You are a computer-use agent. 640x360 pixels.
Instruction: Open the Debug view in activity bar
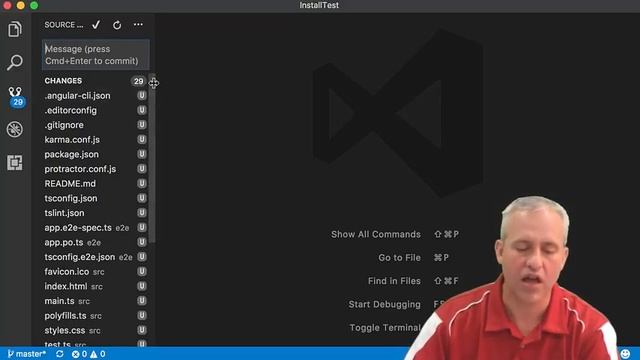[15, 129]
